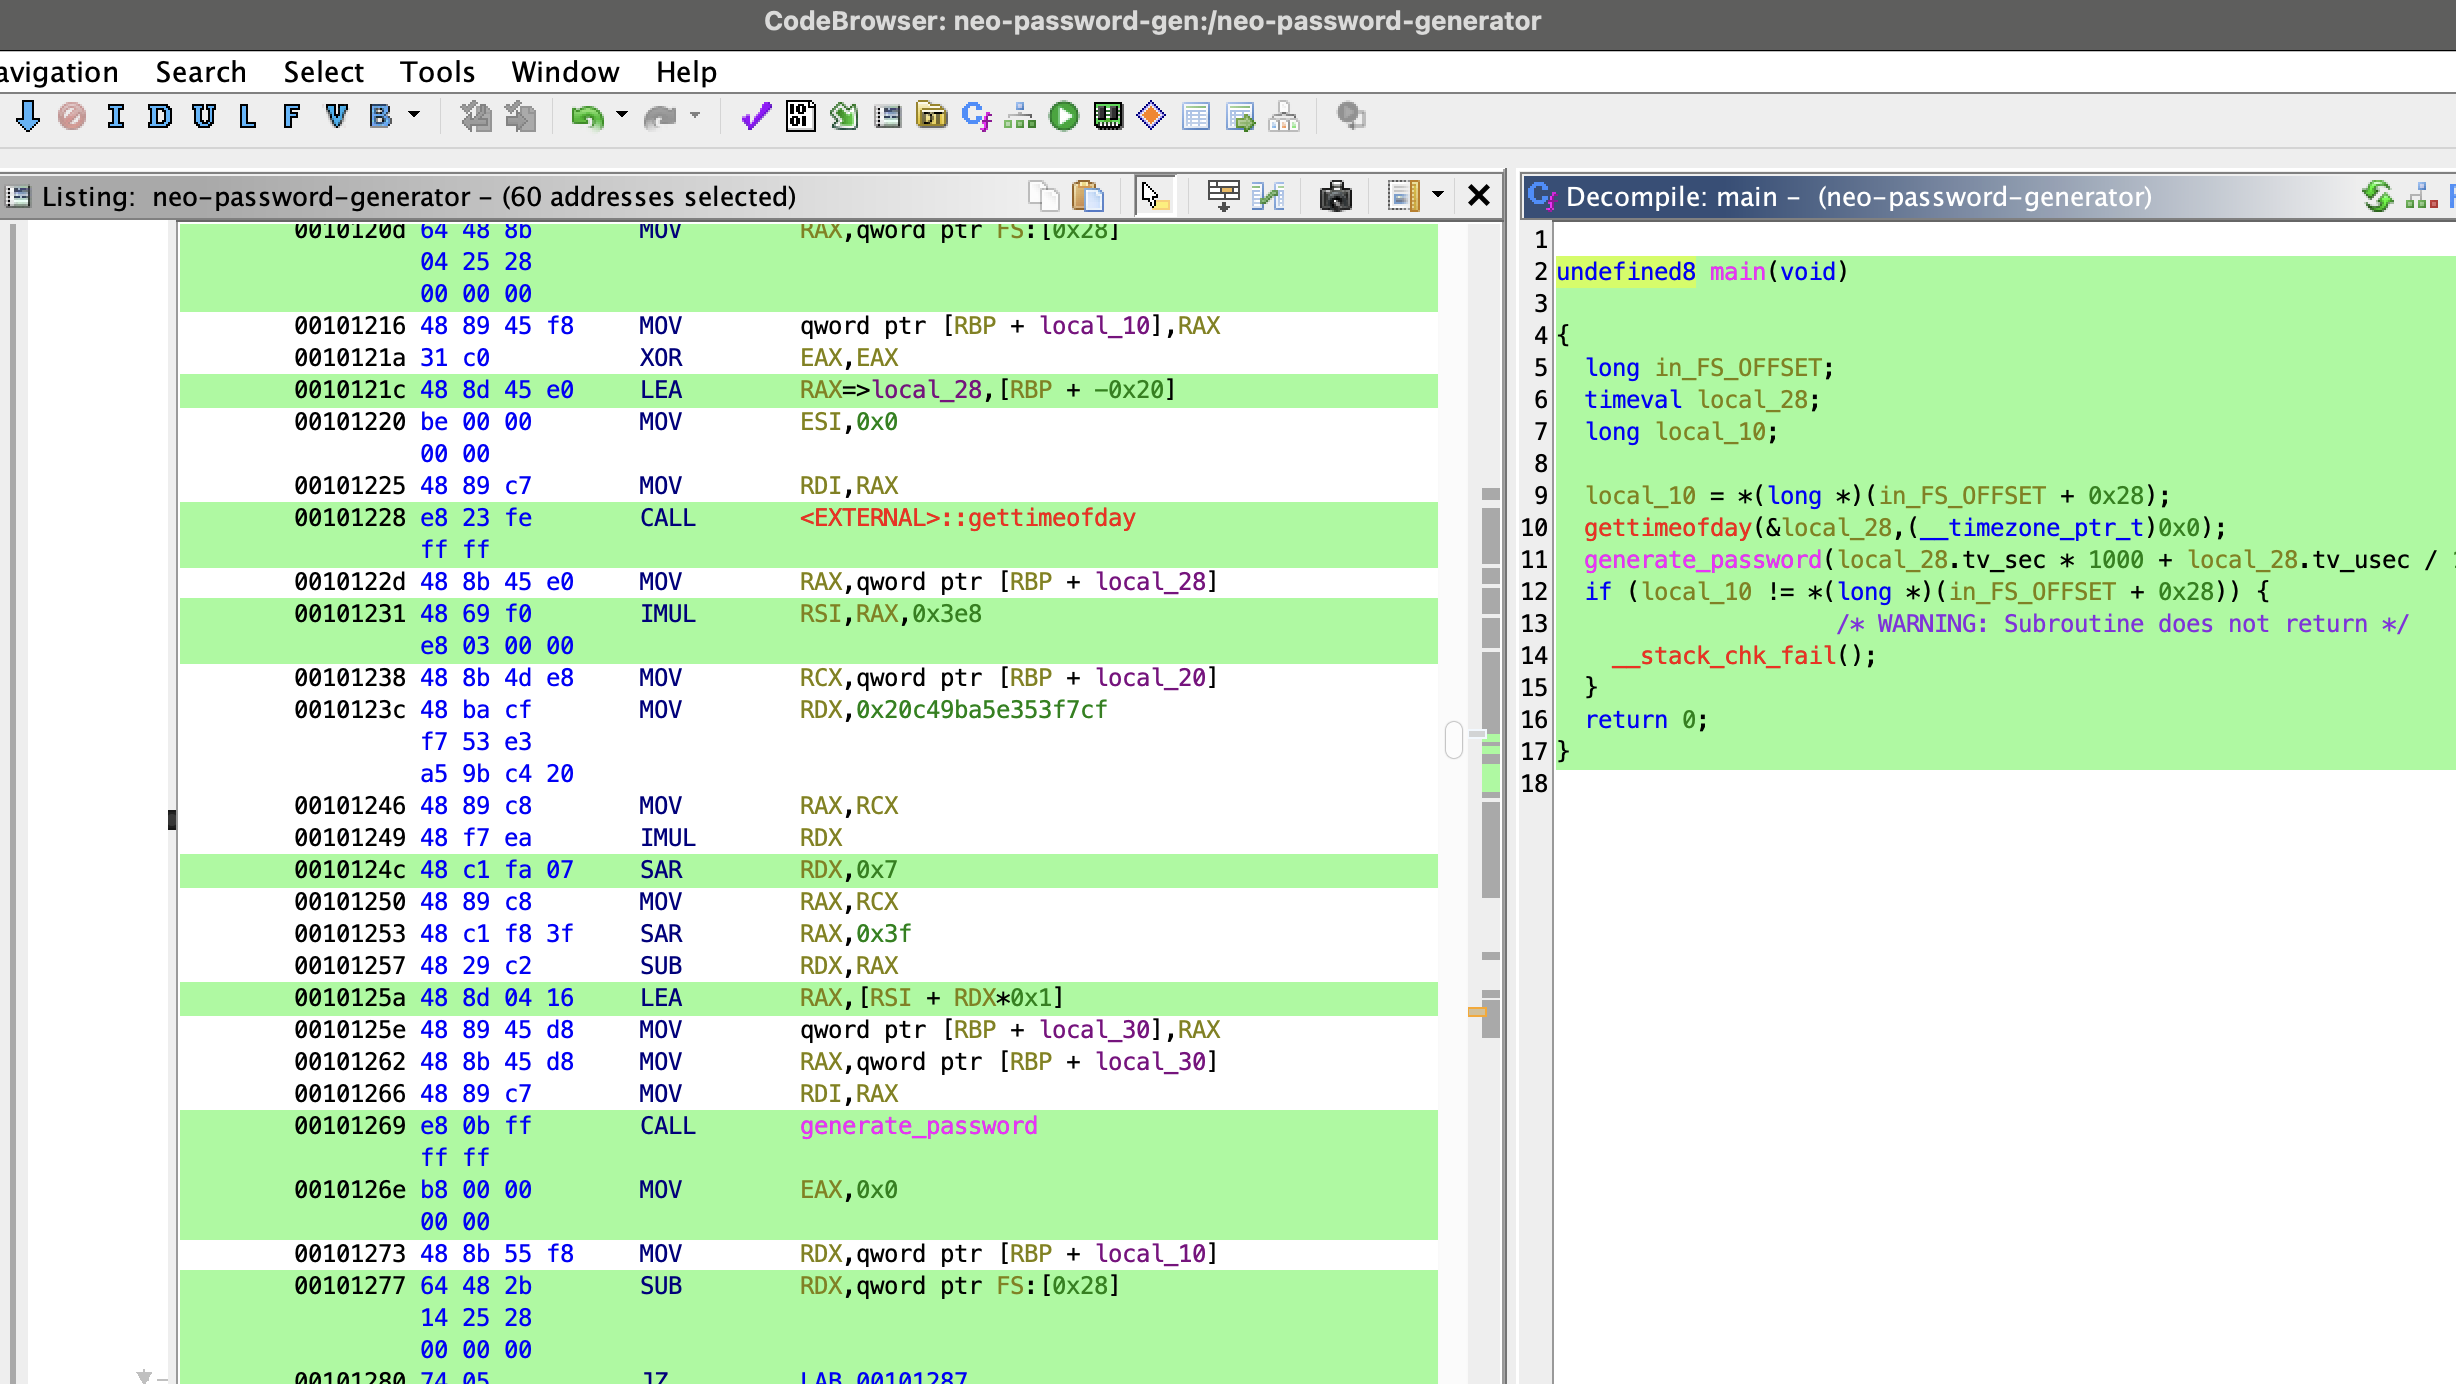Open the Search menu
Viewport: 2456px width, 1384px height.
pos(200,72)
